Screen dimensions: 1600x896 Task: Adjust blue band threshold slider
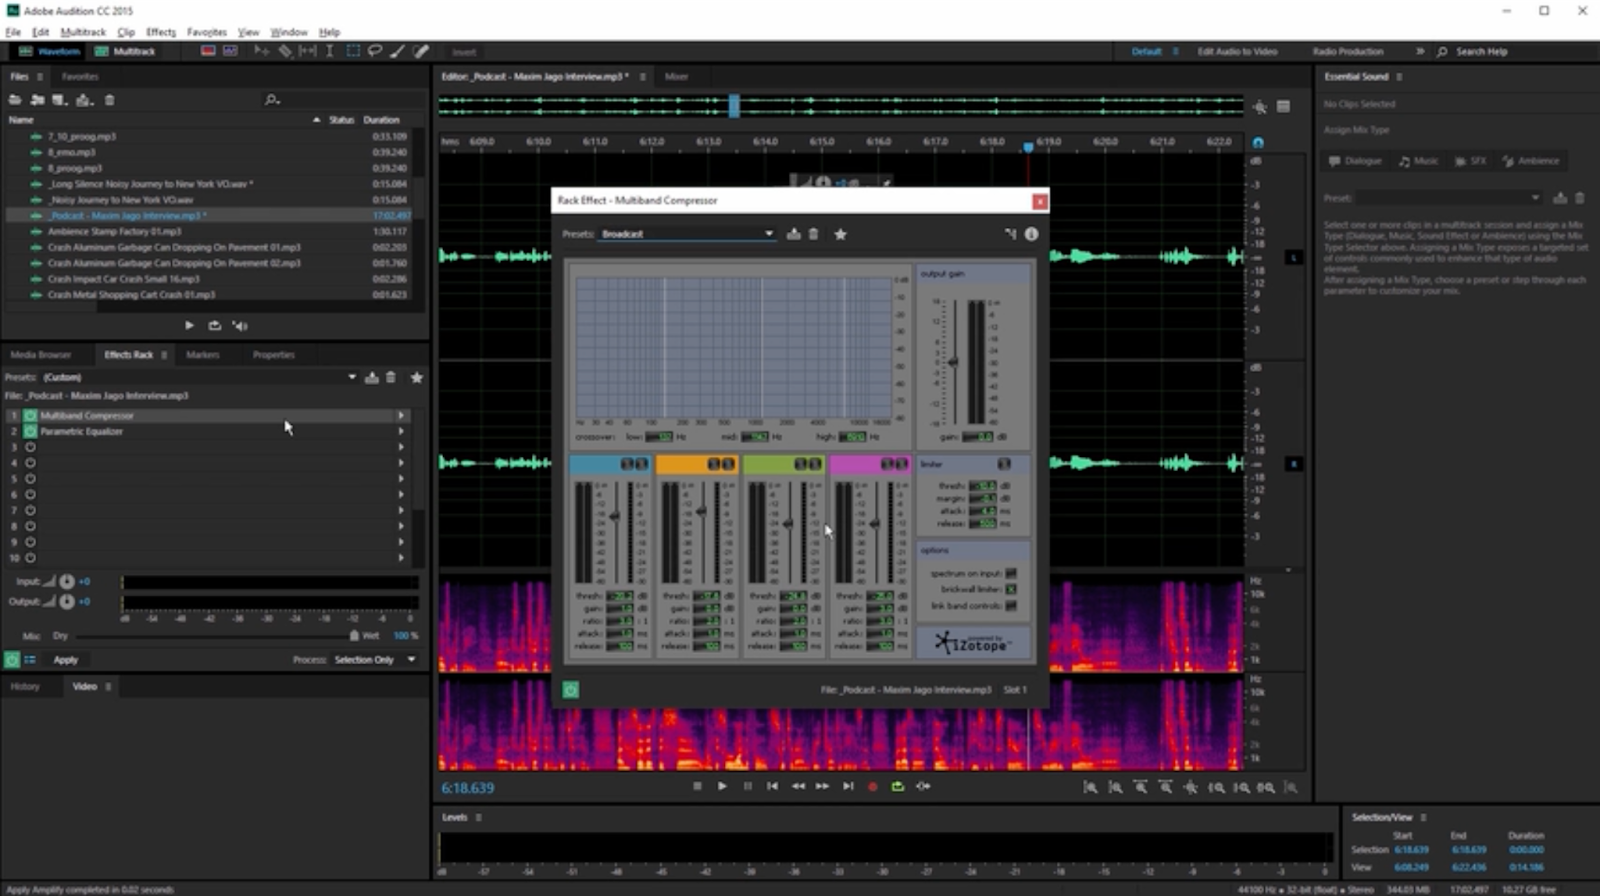[614, 516]
